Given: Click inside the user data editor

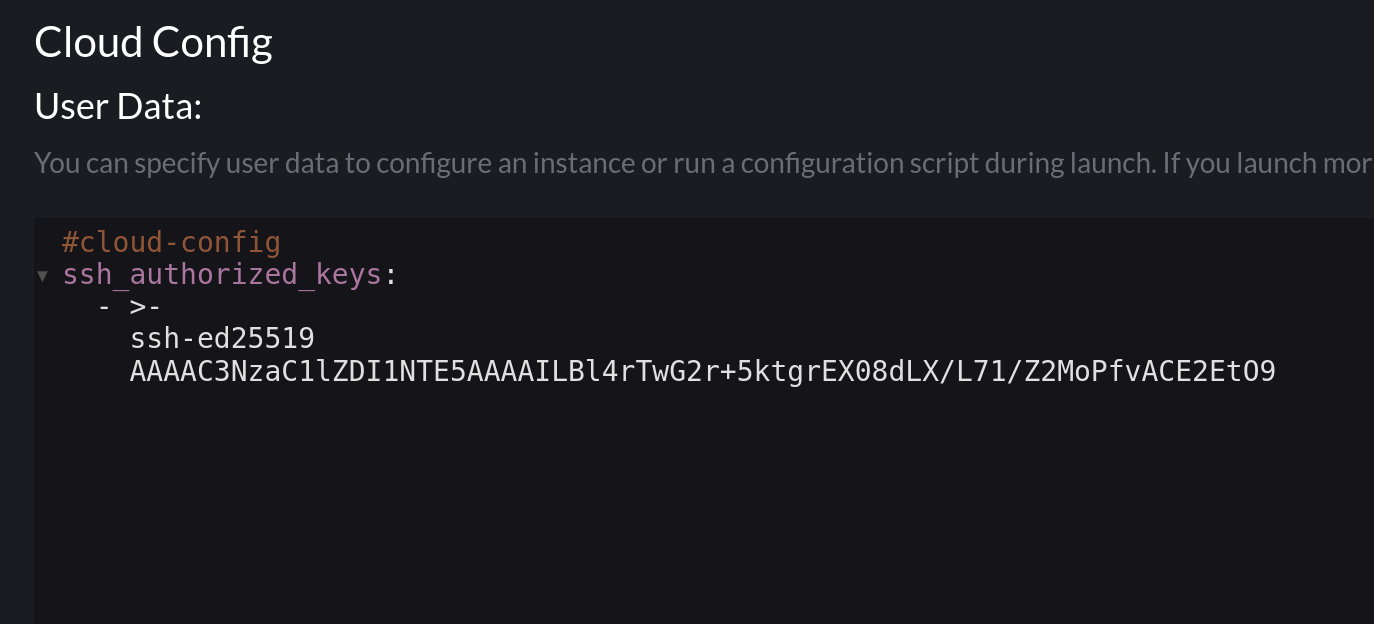Looking at the screenshot, I should point(600,450).
